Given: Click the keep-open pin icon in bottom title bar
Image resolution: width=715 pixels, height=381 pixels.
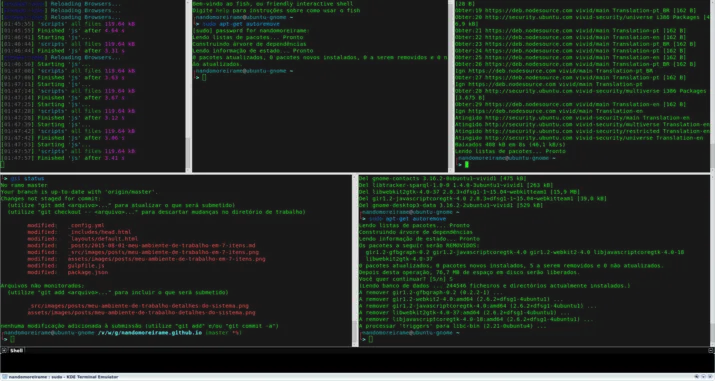Looking at the screenshot, I should pos(696,377).
